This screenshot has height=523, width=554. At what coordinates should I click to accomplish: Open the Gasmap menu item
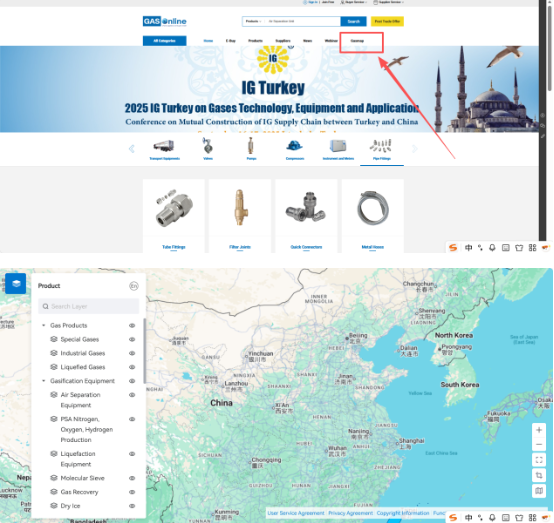point(357,41)
